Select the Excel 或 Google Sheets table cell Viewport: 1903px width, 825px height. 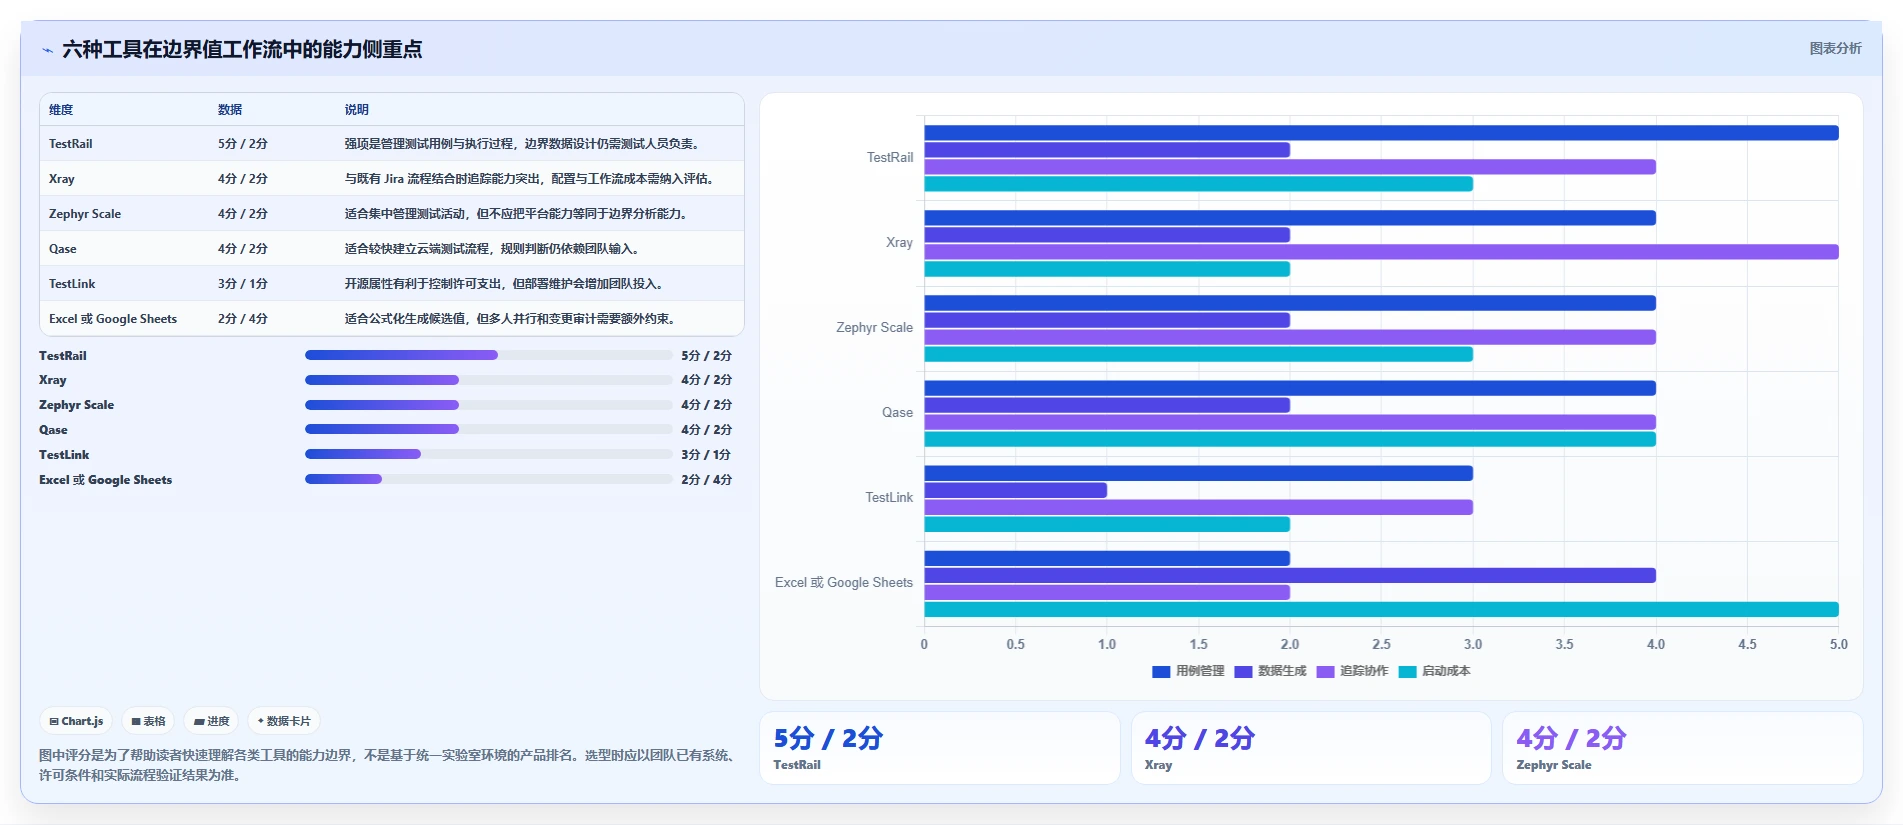point(113,319)
